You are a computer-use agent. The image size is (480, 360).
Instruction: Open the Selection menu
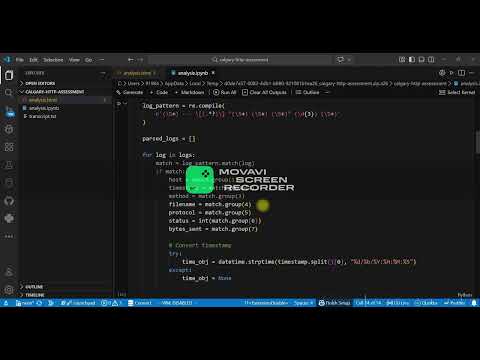[x=53, y=60]
